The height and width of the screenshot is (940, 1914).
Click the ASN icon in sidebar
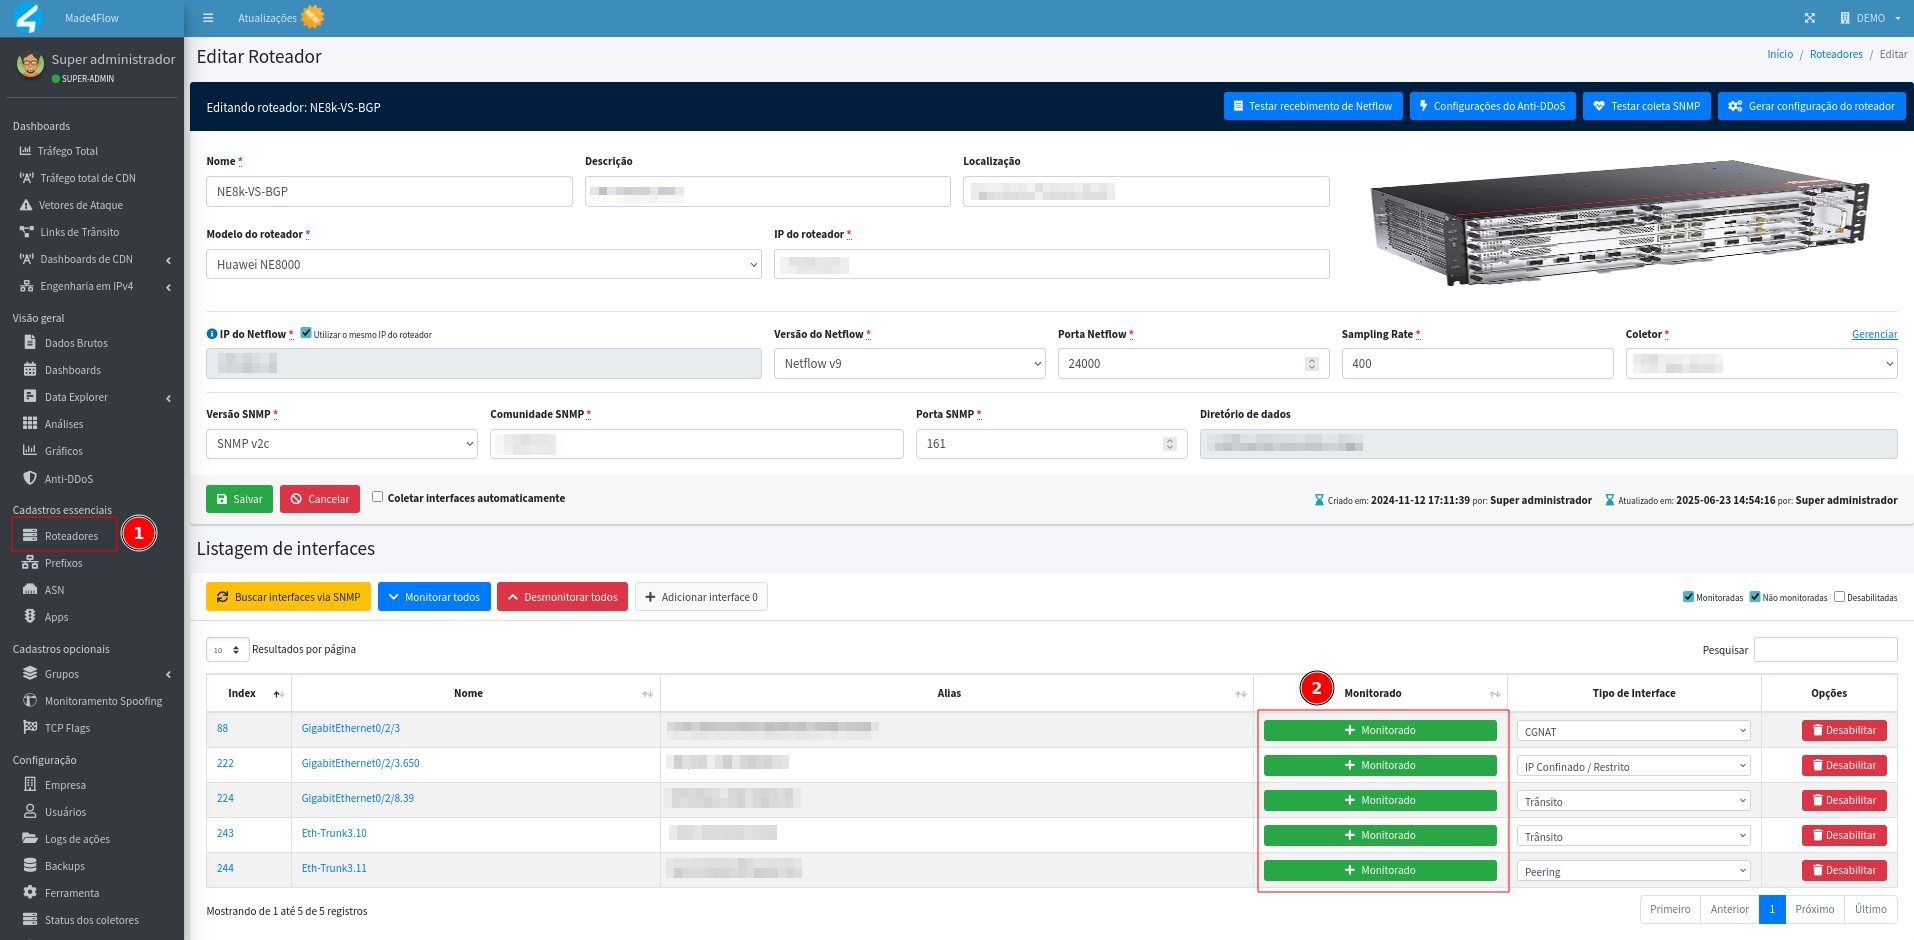pos(30,589)
